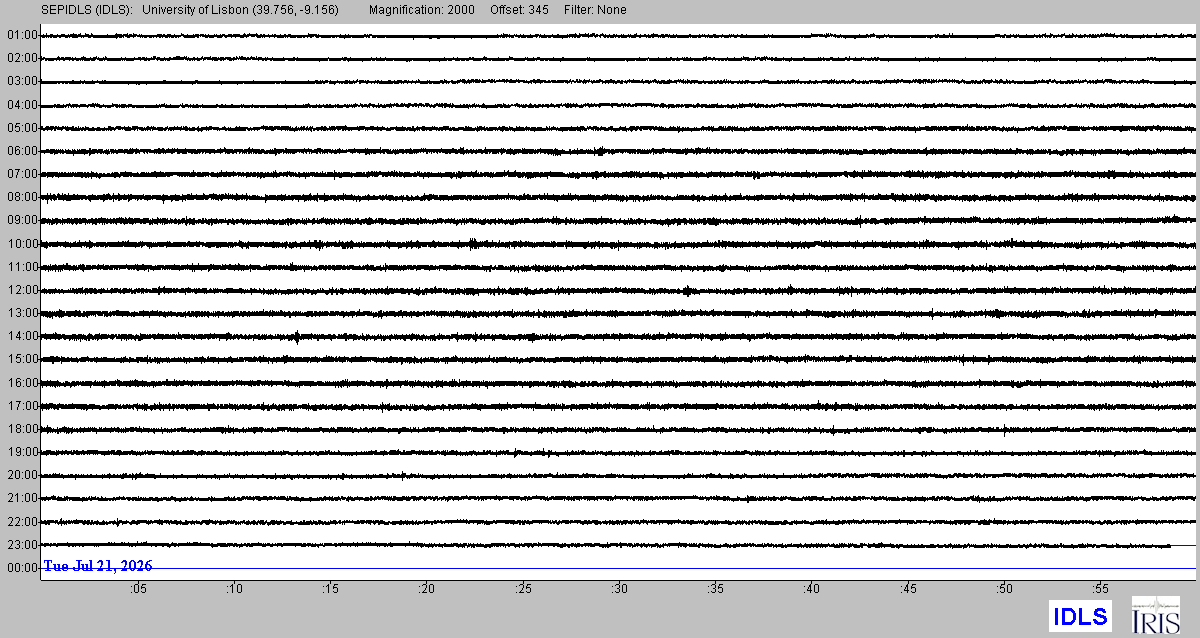Screen dimensions: 1200x638
Task: Select the 20:00 hour label
Action: (x=22, y=475)
